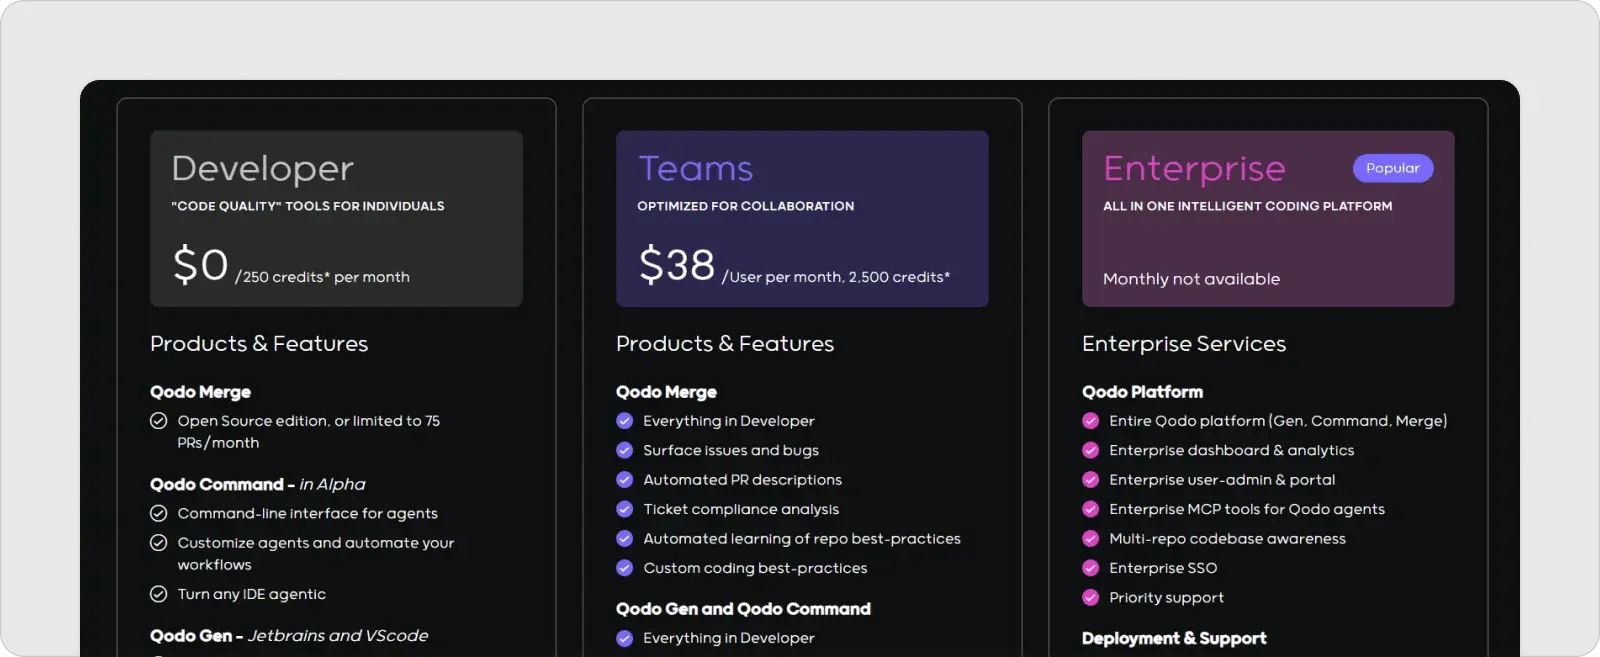Click 'Deployment & Support' subheading
The height and width of the screenshot is (657, 1600).
tap(1174, 638)
